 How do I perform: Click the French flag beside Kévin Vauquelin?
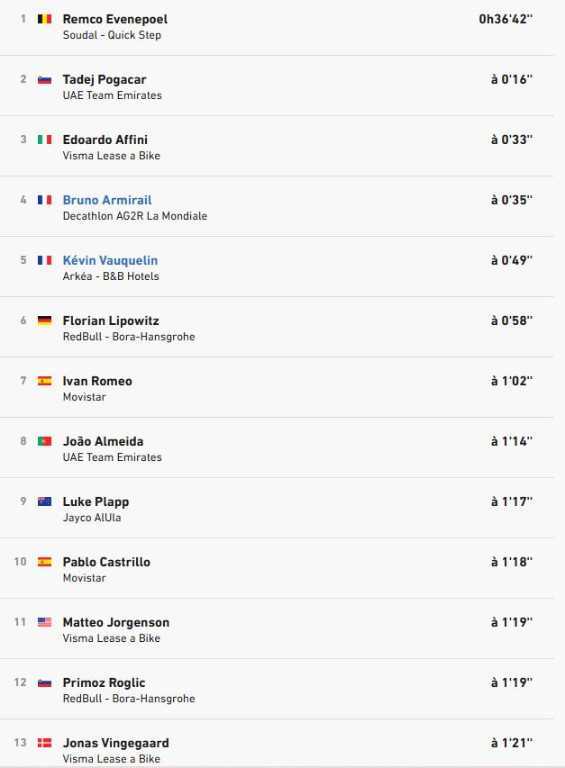[x=45, y=261]
